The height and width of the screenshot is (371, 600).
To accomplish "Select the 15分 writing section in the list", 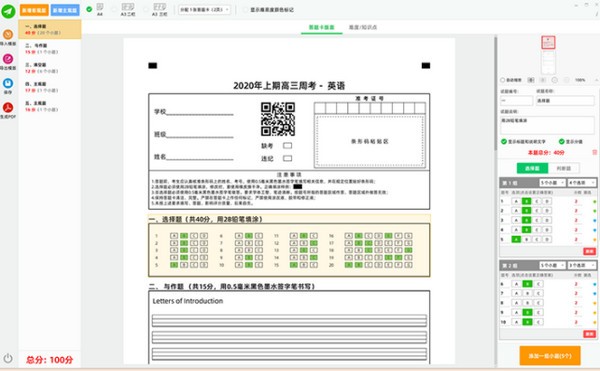I will (x=50, y=49).
